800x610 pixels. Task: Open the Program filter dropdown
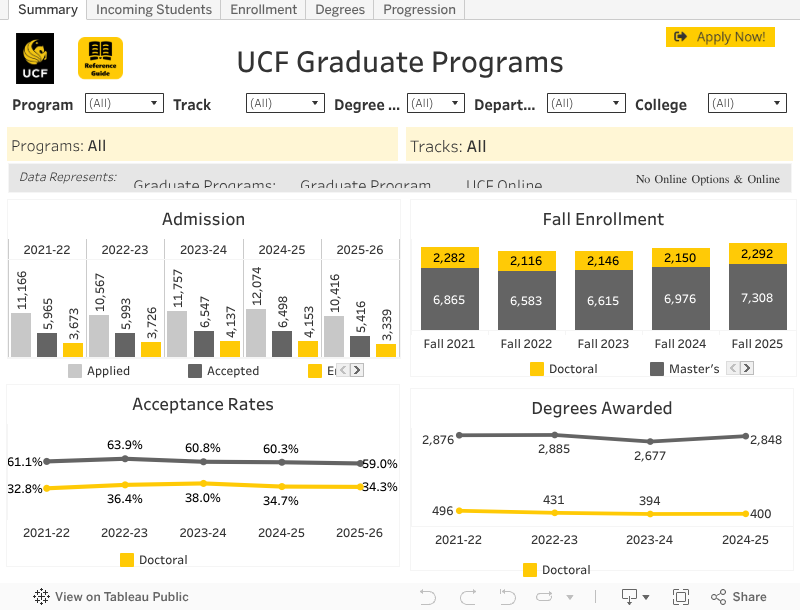tap(123, 103)
